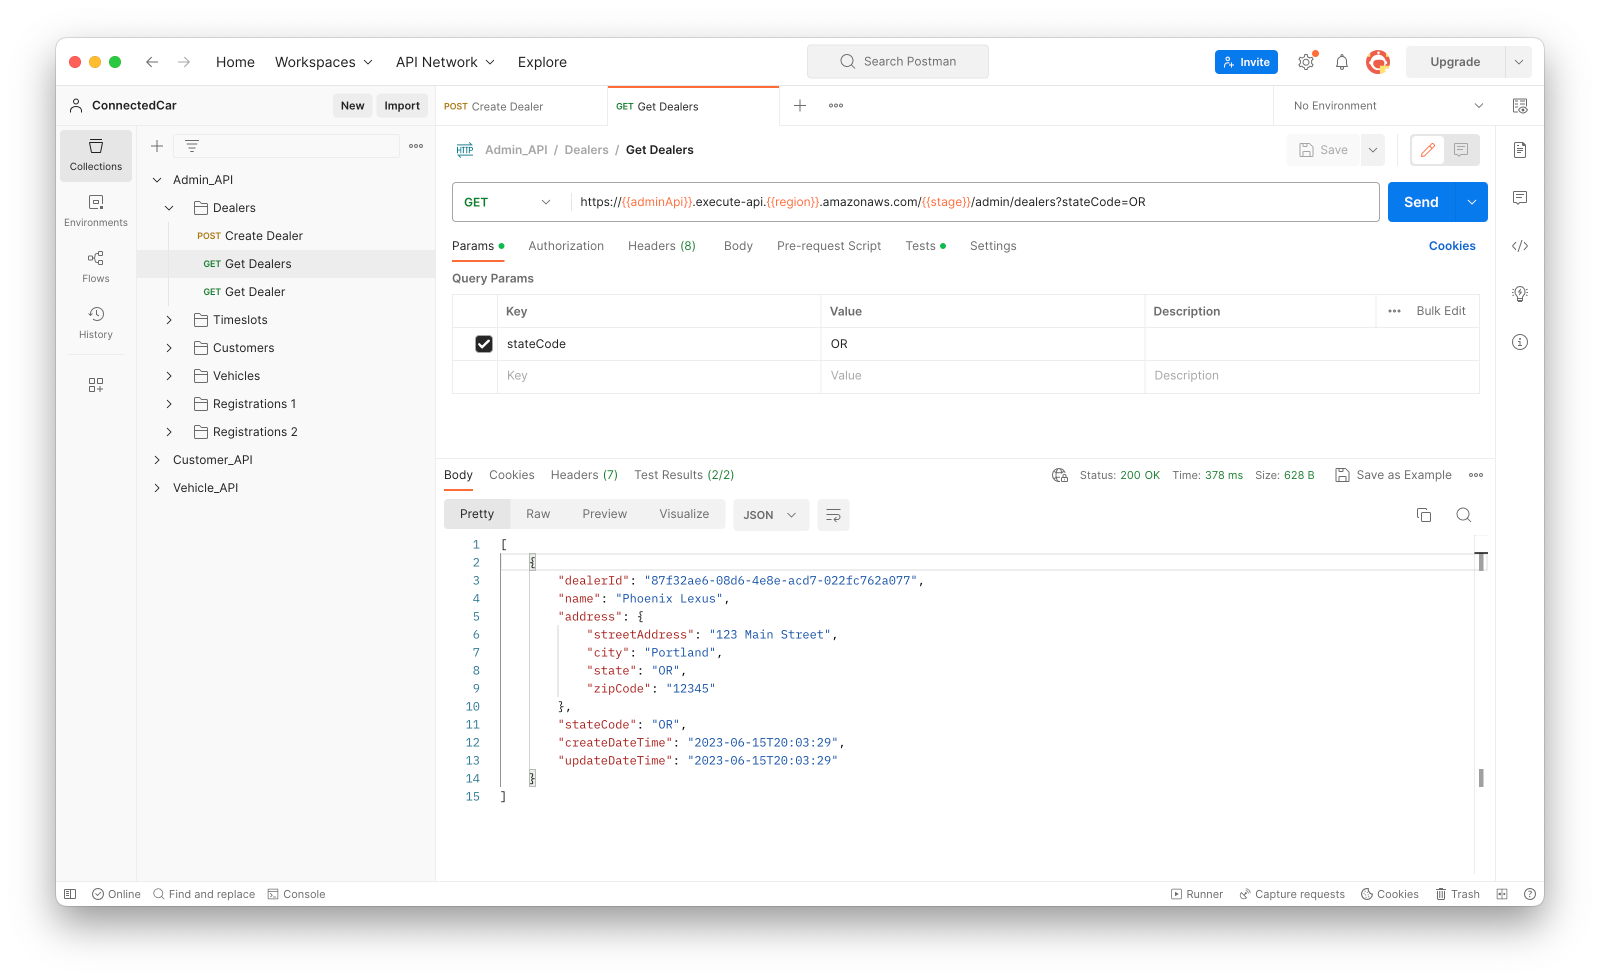Open Postman settings gear
The height and width of the screenshot is (980, 1600).
click(1306, 62)
